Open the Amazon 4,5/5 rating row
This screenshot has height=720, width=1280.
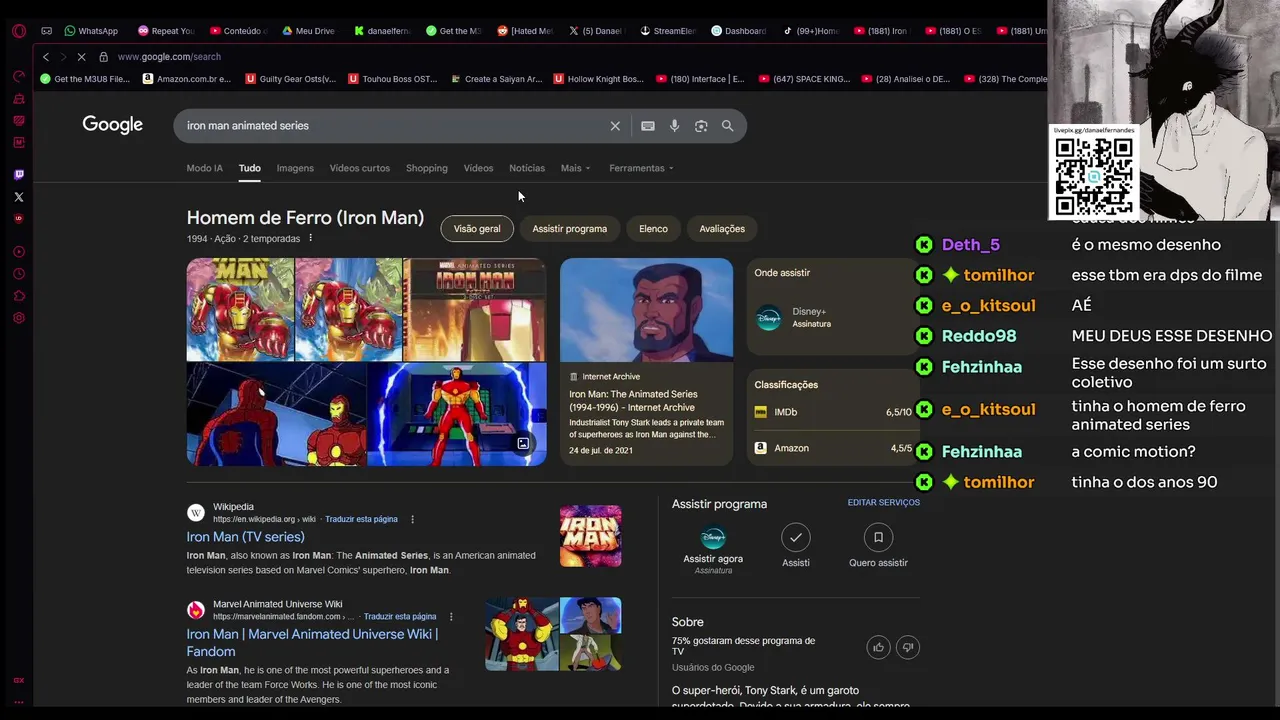pos(832,448)
